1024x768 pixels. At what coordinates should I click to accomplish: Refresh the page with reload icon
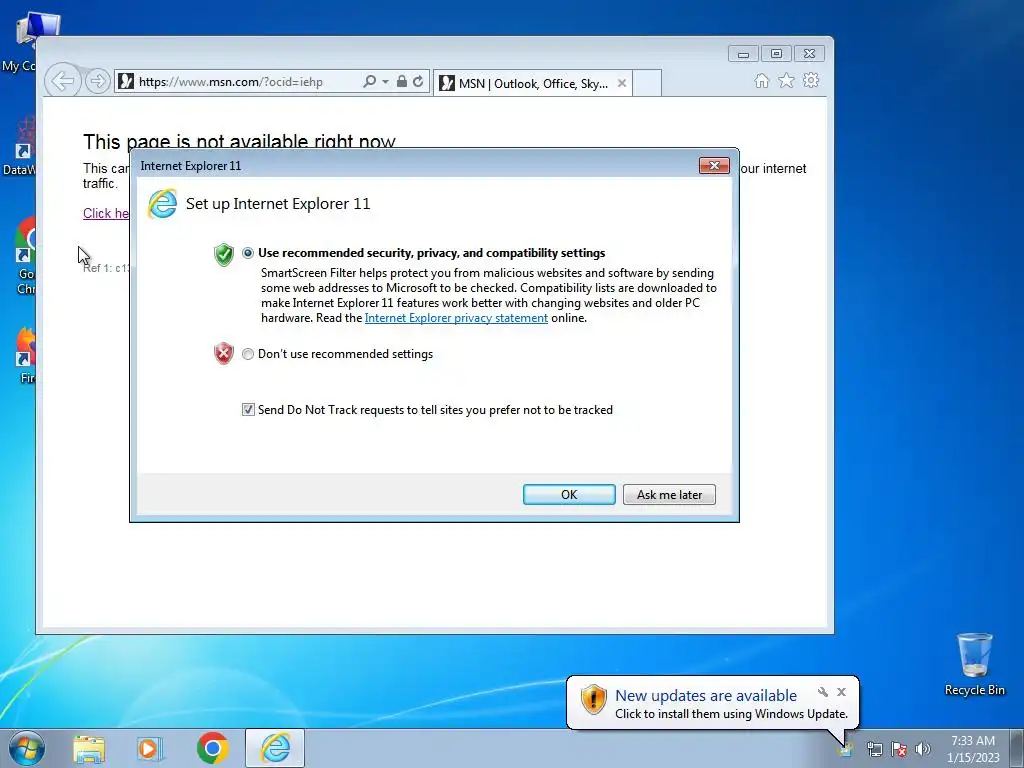418,82
